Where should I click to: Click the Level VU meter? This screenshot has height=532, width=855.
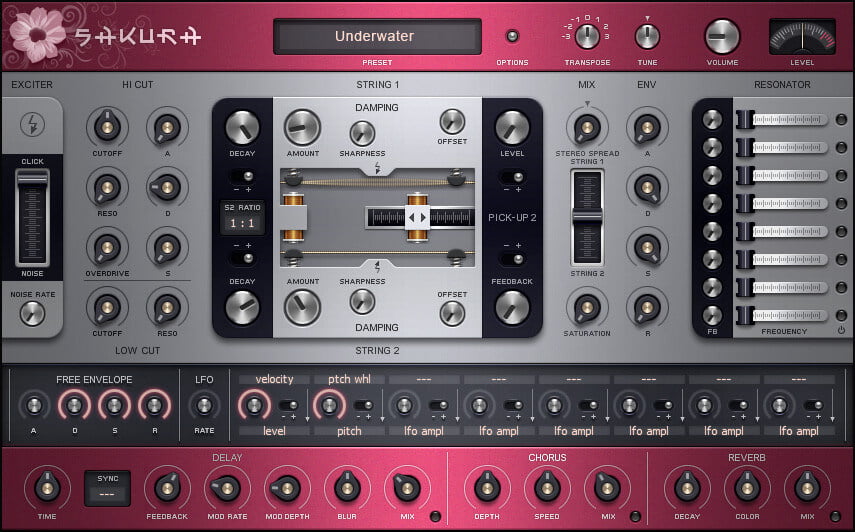802,37
